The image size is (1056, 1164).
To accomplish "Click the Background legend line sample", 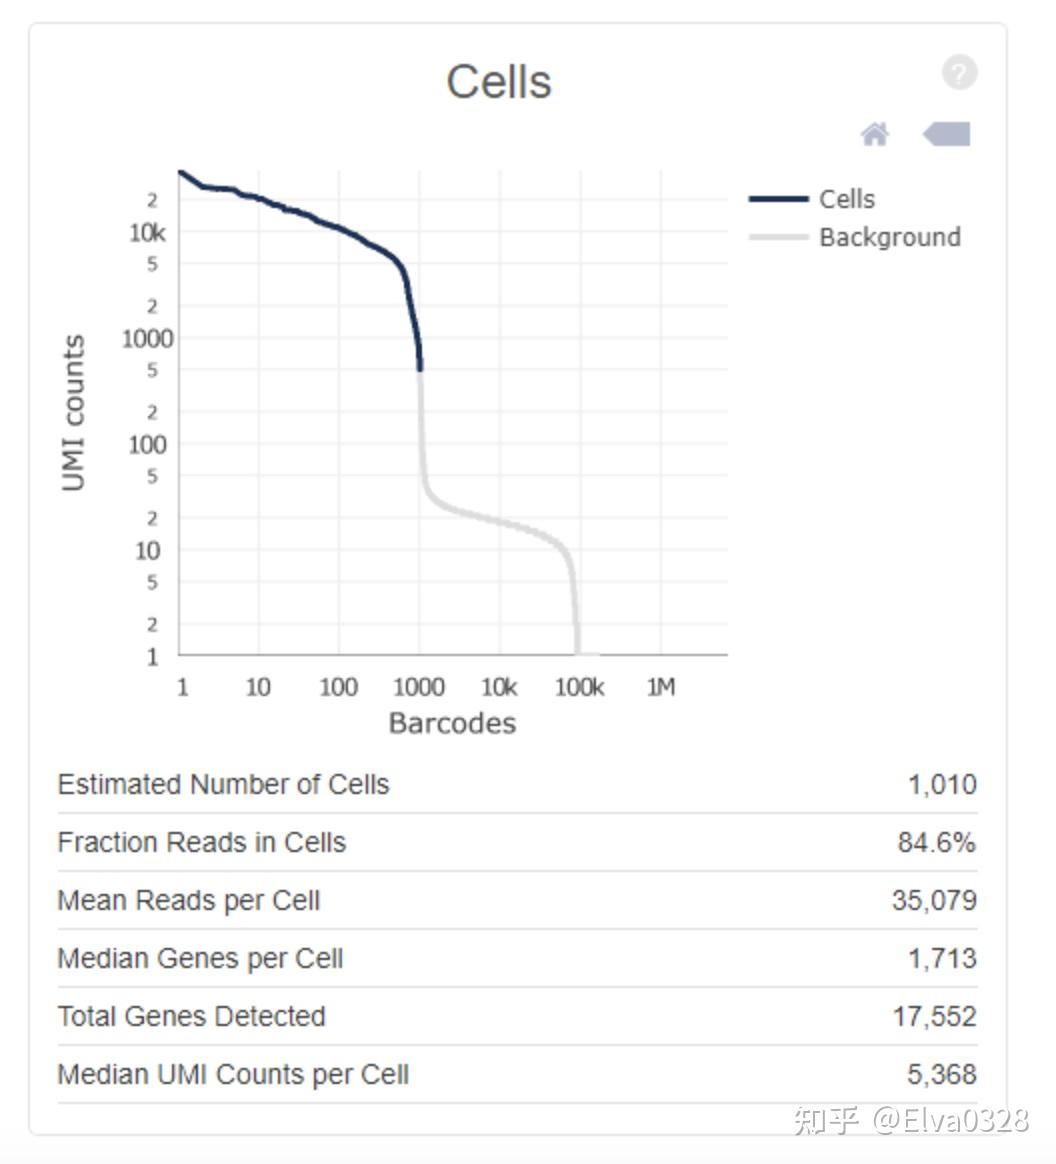I will 780,237.
